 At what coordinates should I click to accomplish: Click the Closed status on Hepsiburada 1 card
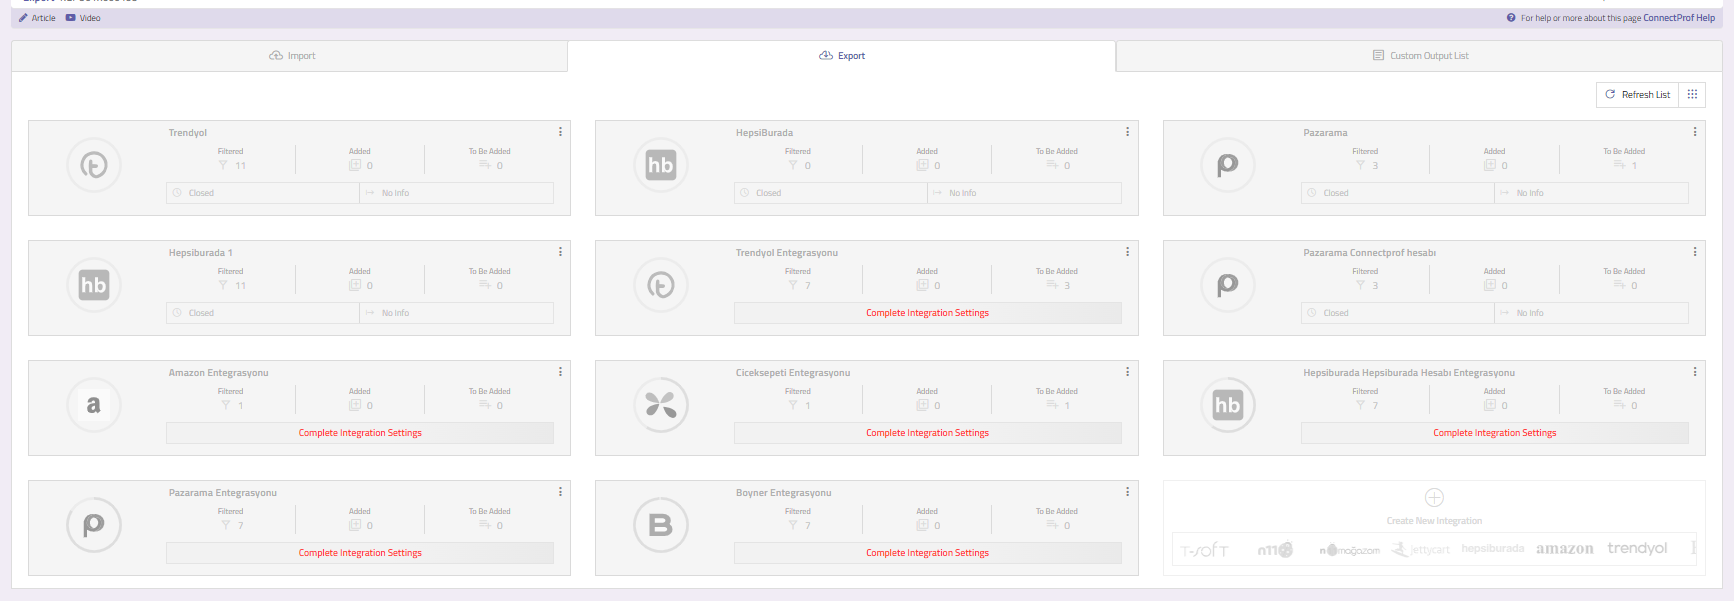201,313
